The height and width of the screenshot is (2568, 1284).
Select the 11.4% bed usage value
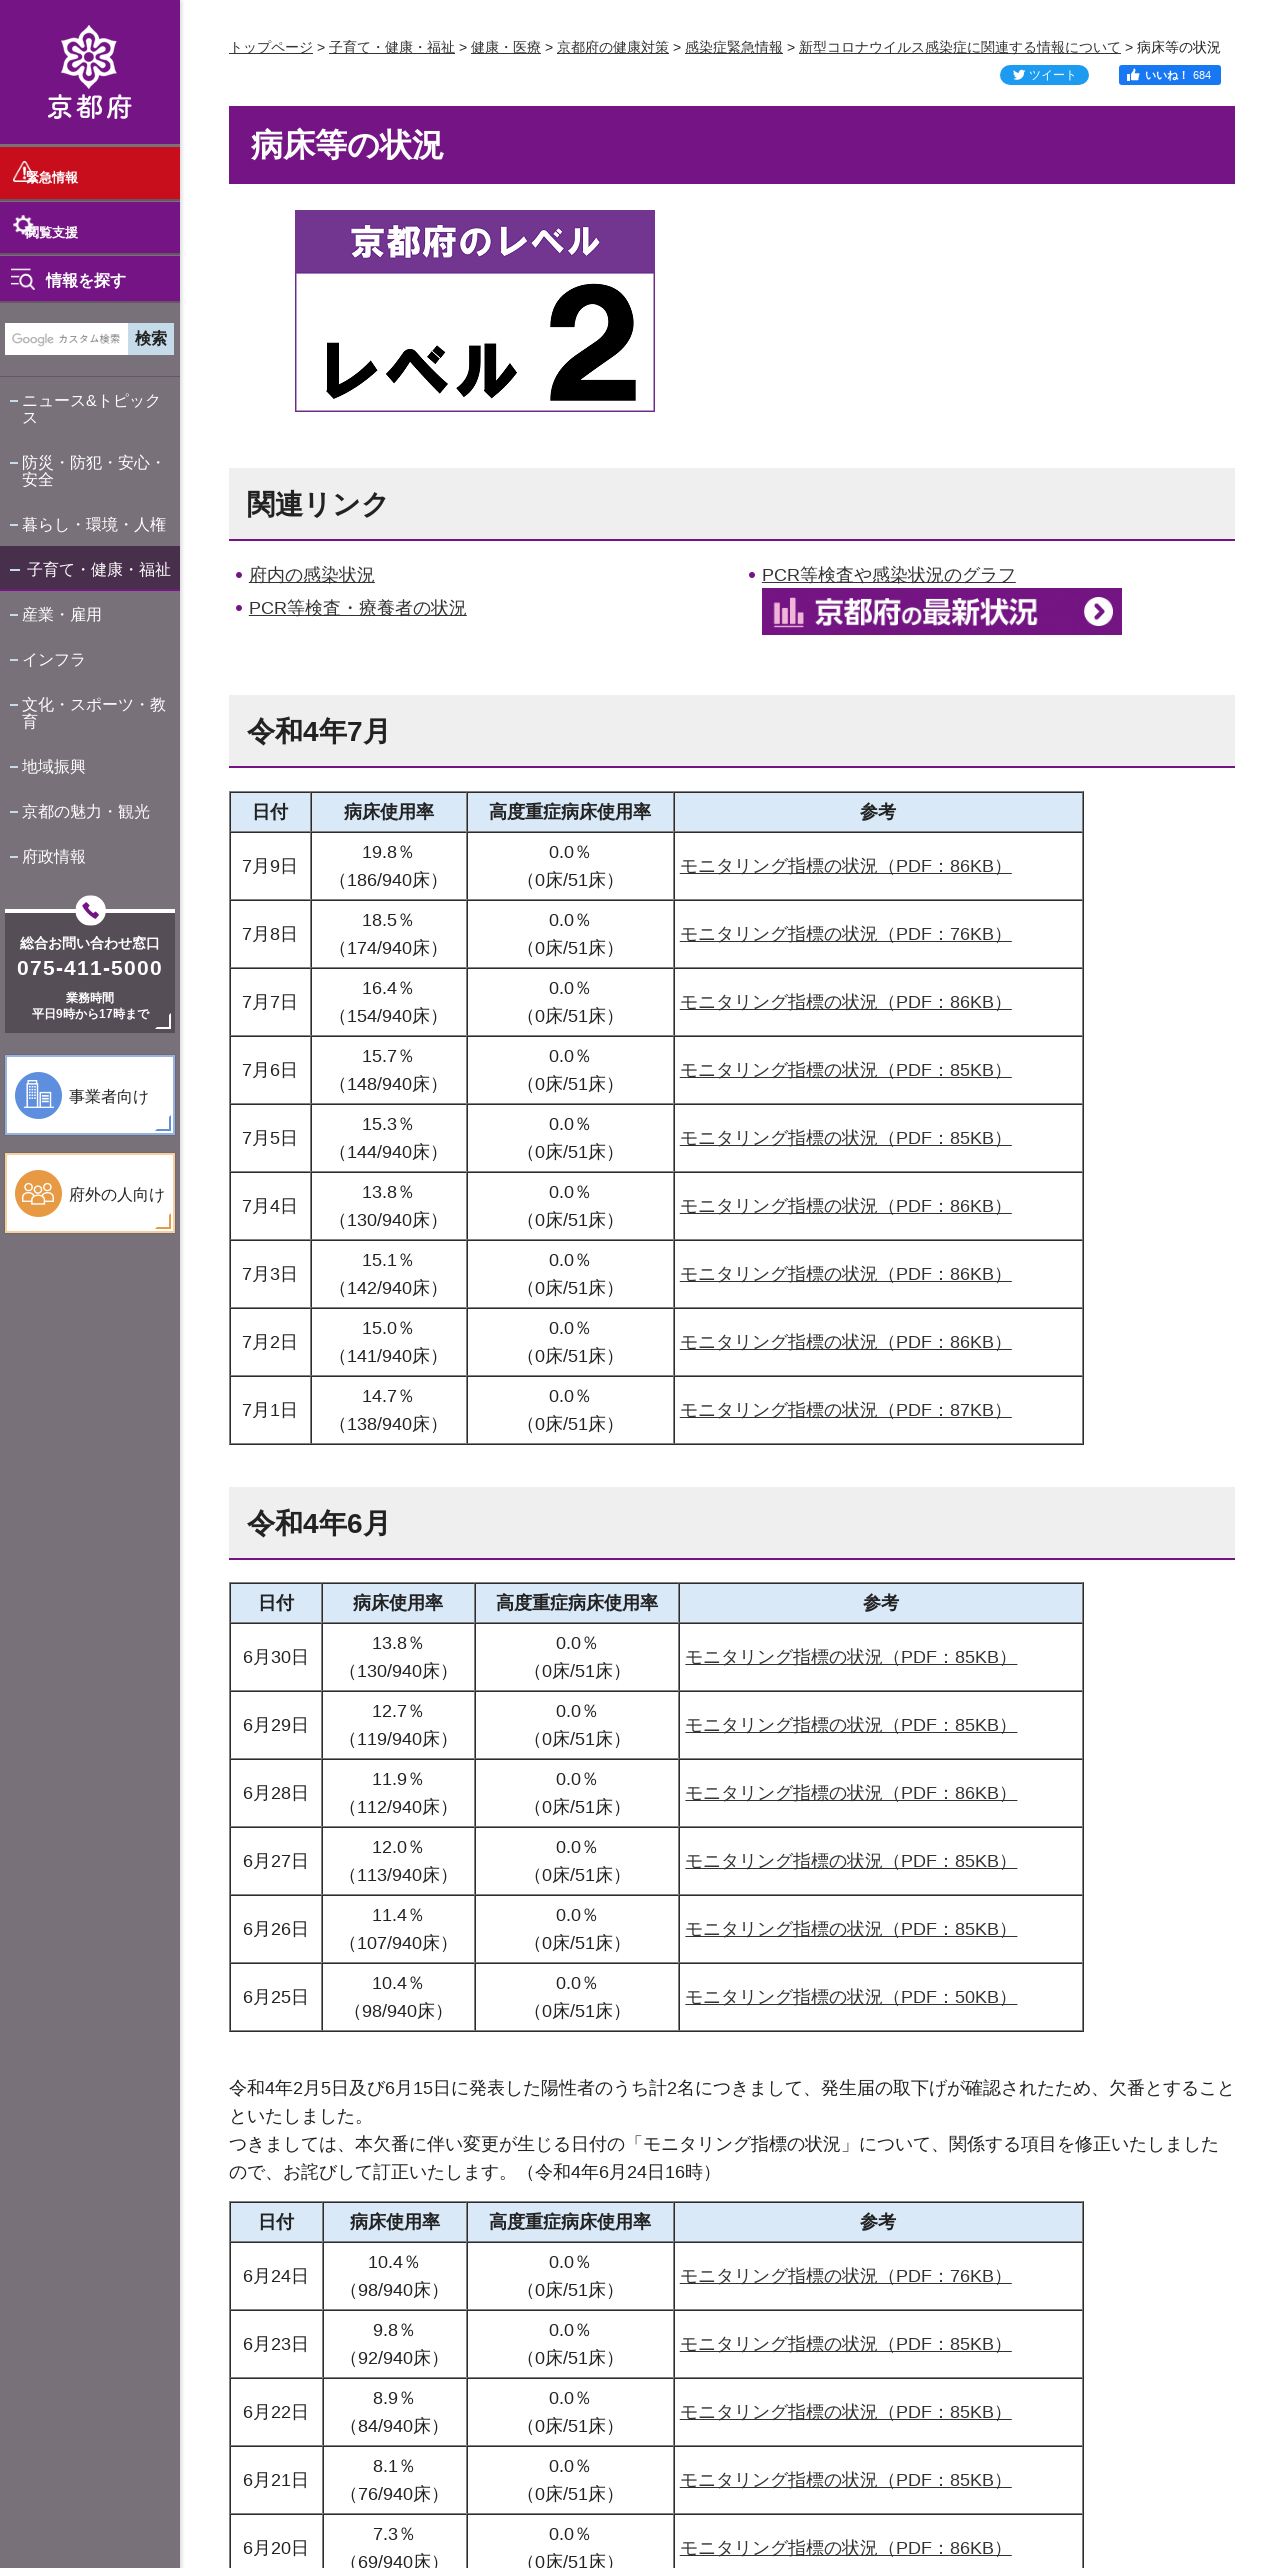pos(398,1915)
